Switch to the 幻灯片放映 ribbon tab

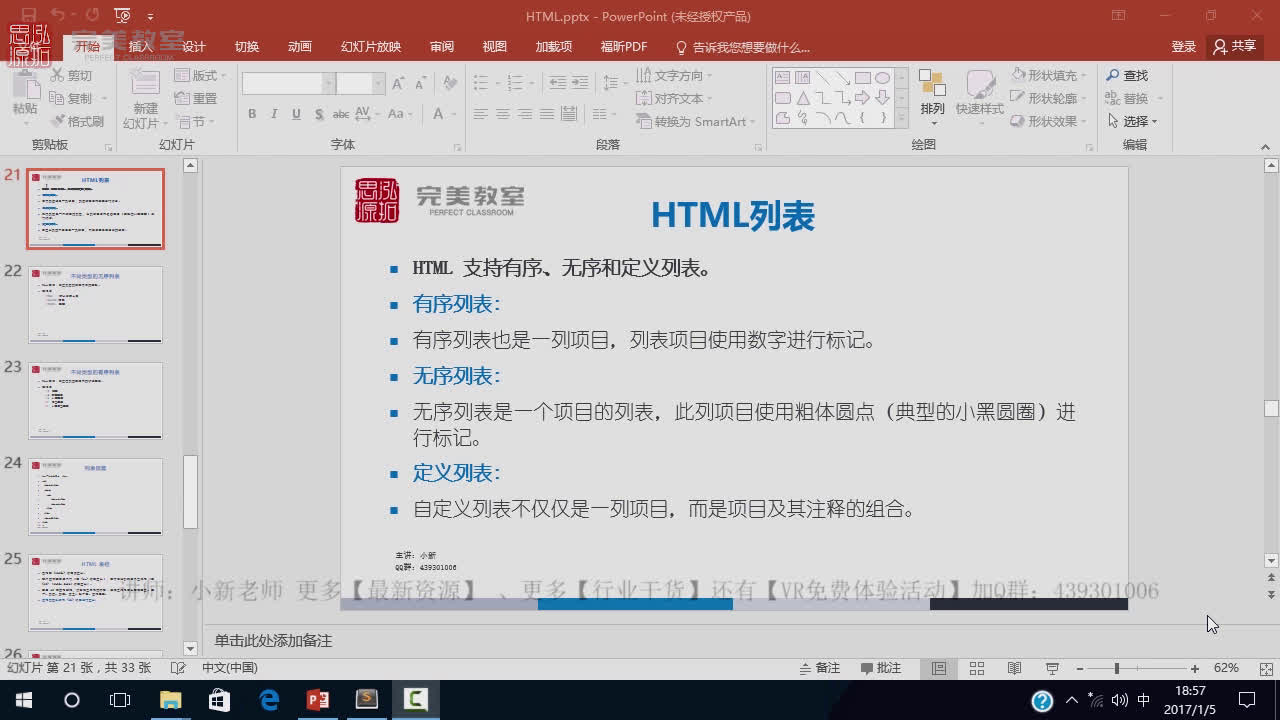(369, 46)
